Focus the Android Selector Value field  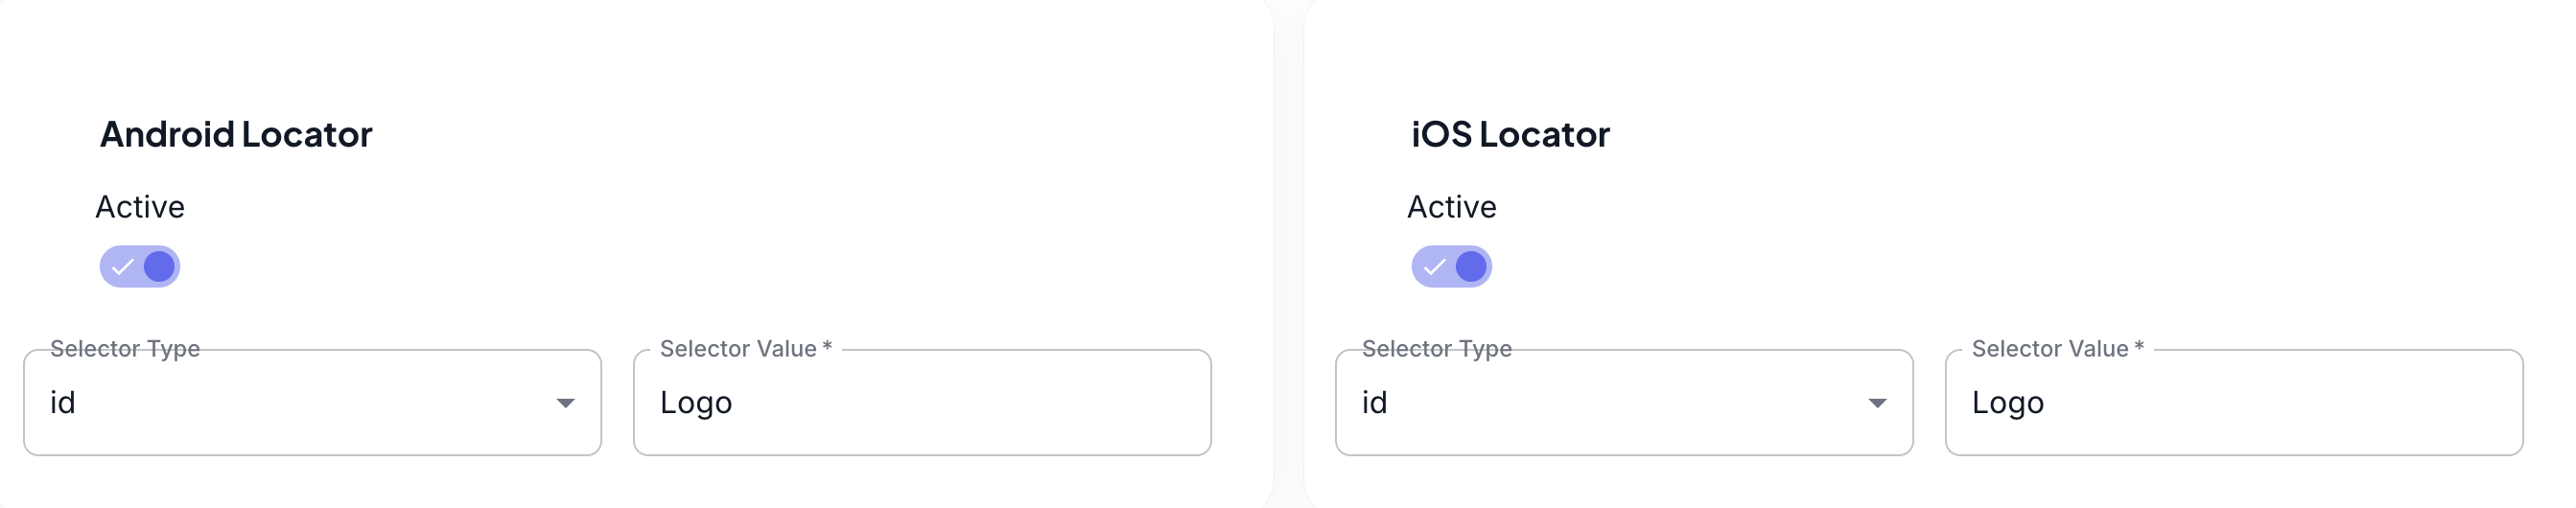point(922,403)
